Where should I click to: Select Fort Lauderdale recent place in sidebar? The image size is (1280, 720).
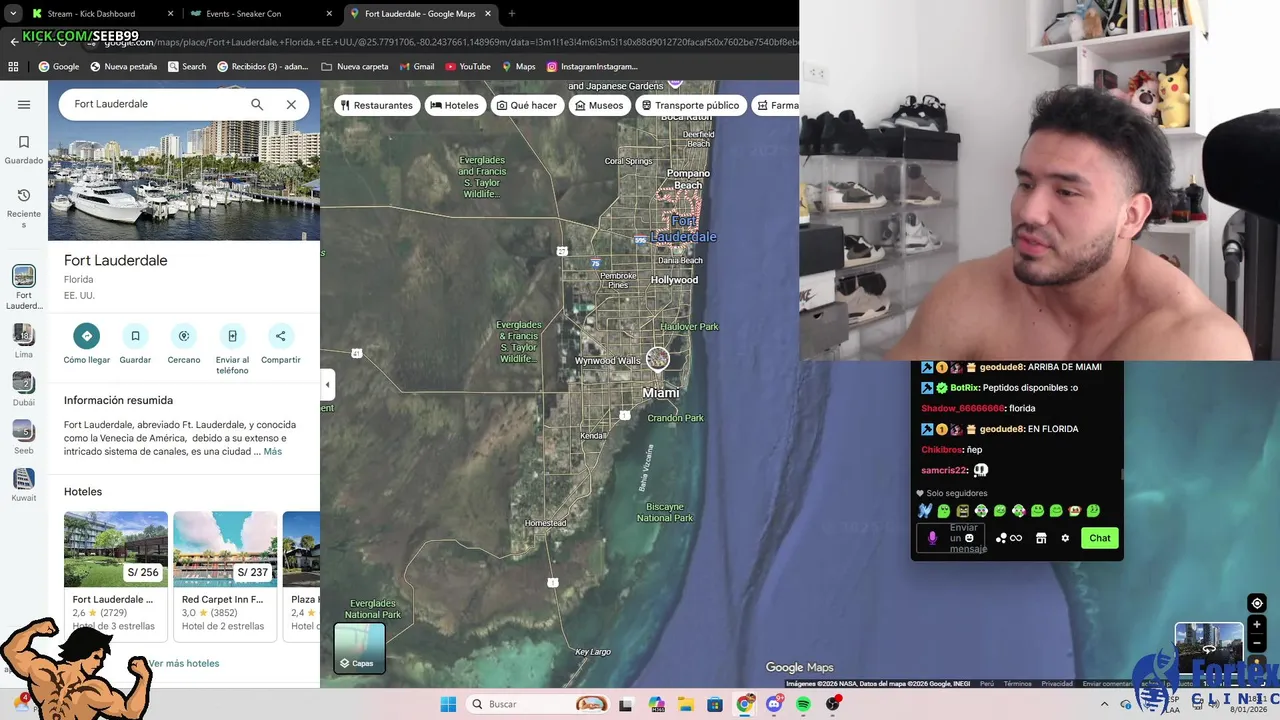click(24, 287)
